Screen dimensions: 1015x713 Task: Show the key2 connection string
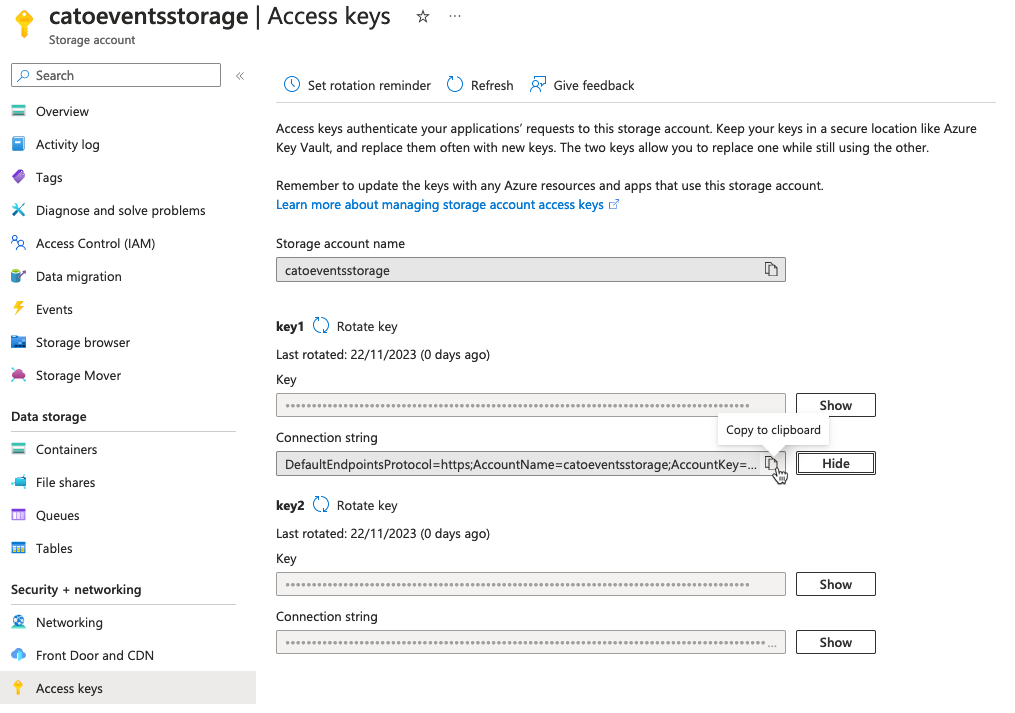(835, 642)
